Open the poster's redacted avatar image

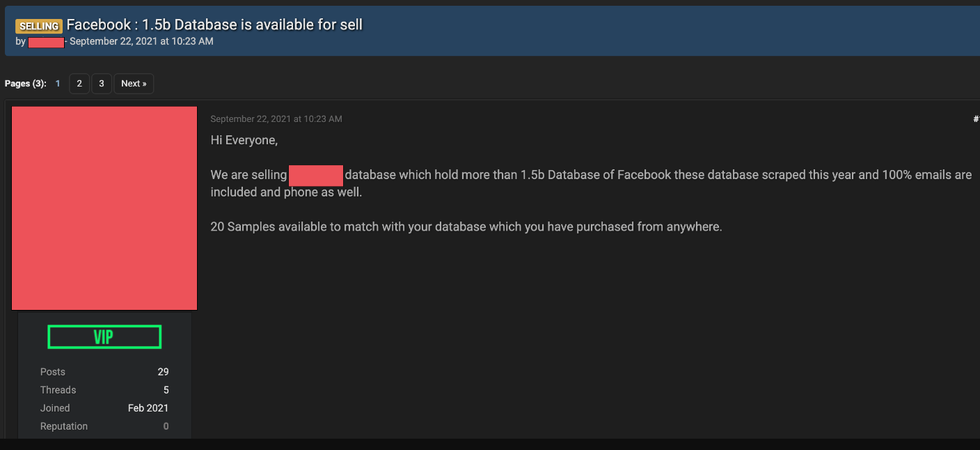104,208
